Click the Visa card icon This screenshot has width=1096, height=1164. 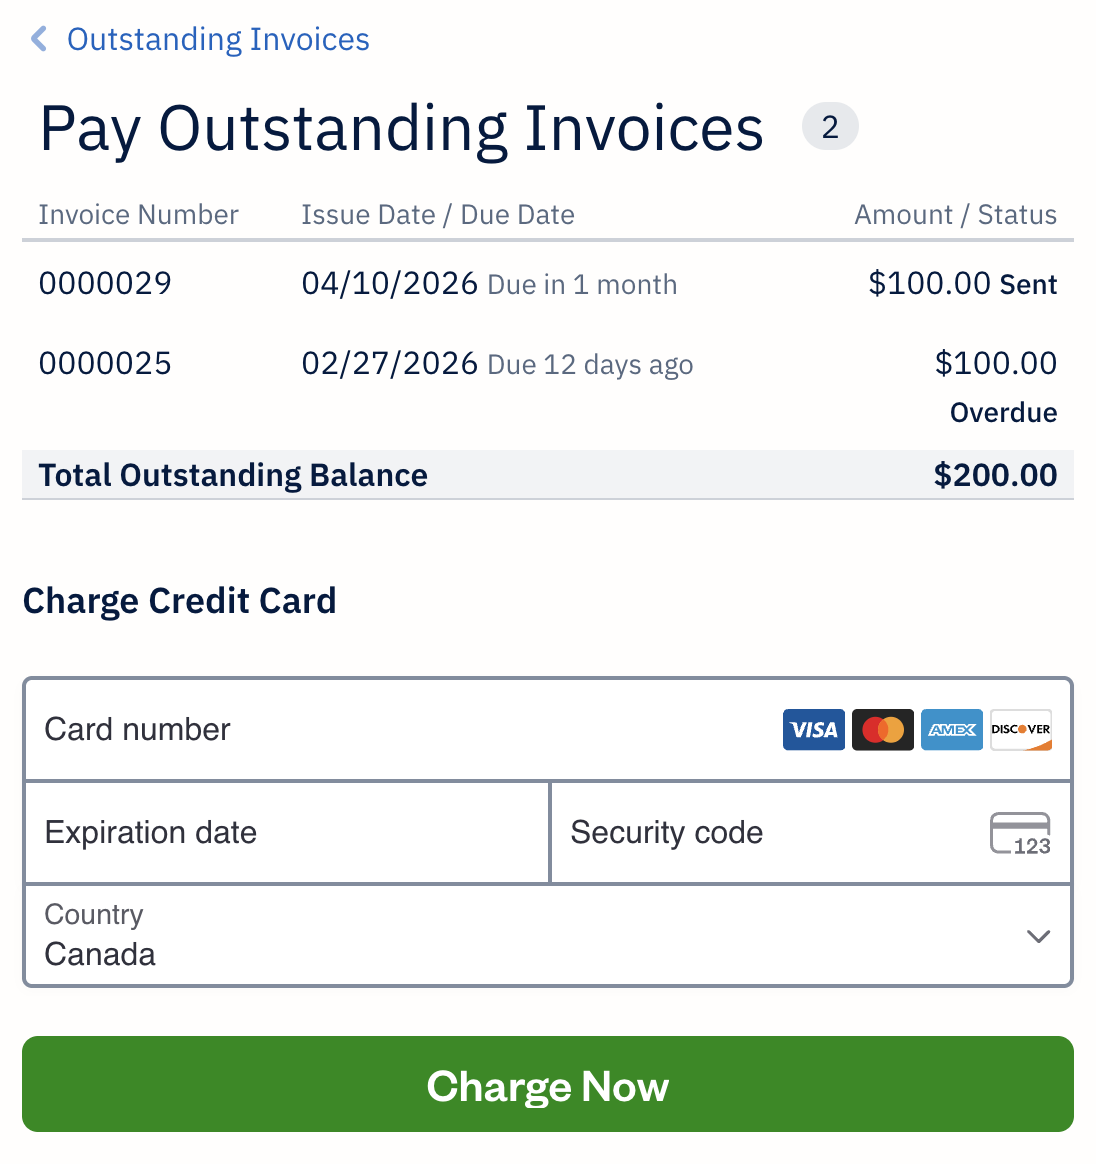pos(813,729)
